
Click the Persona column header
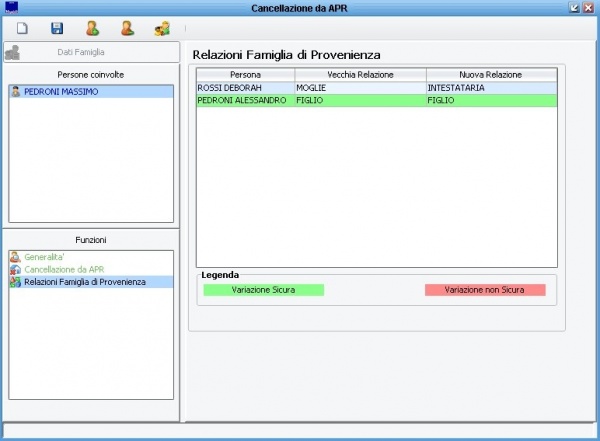pos(246,75)
